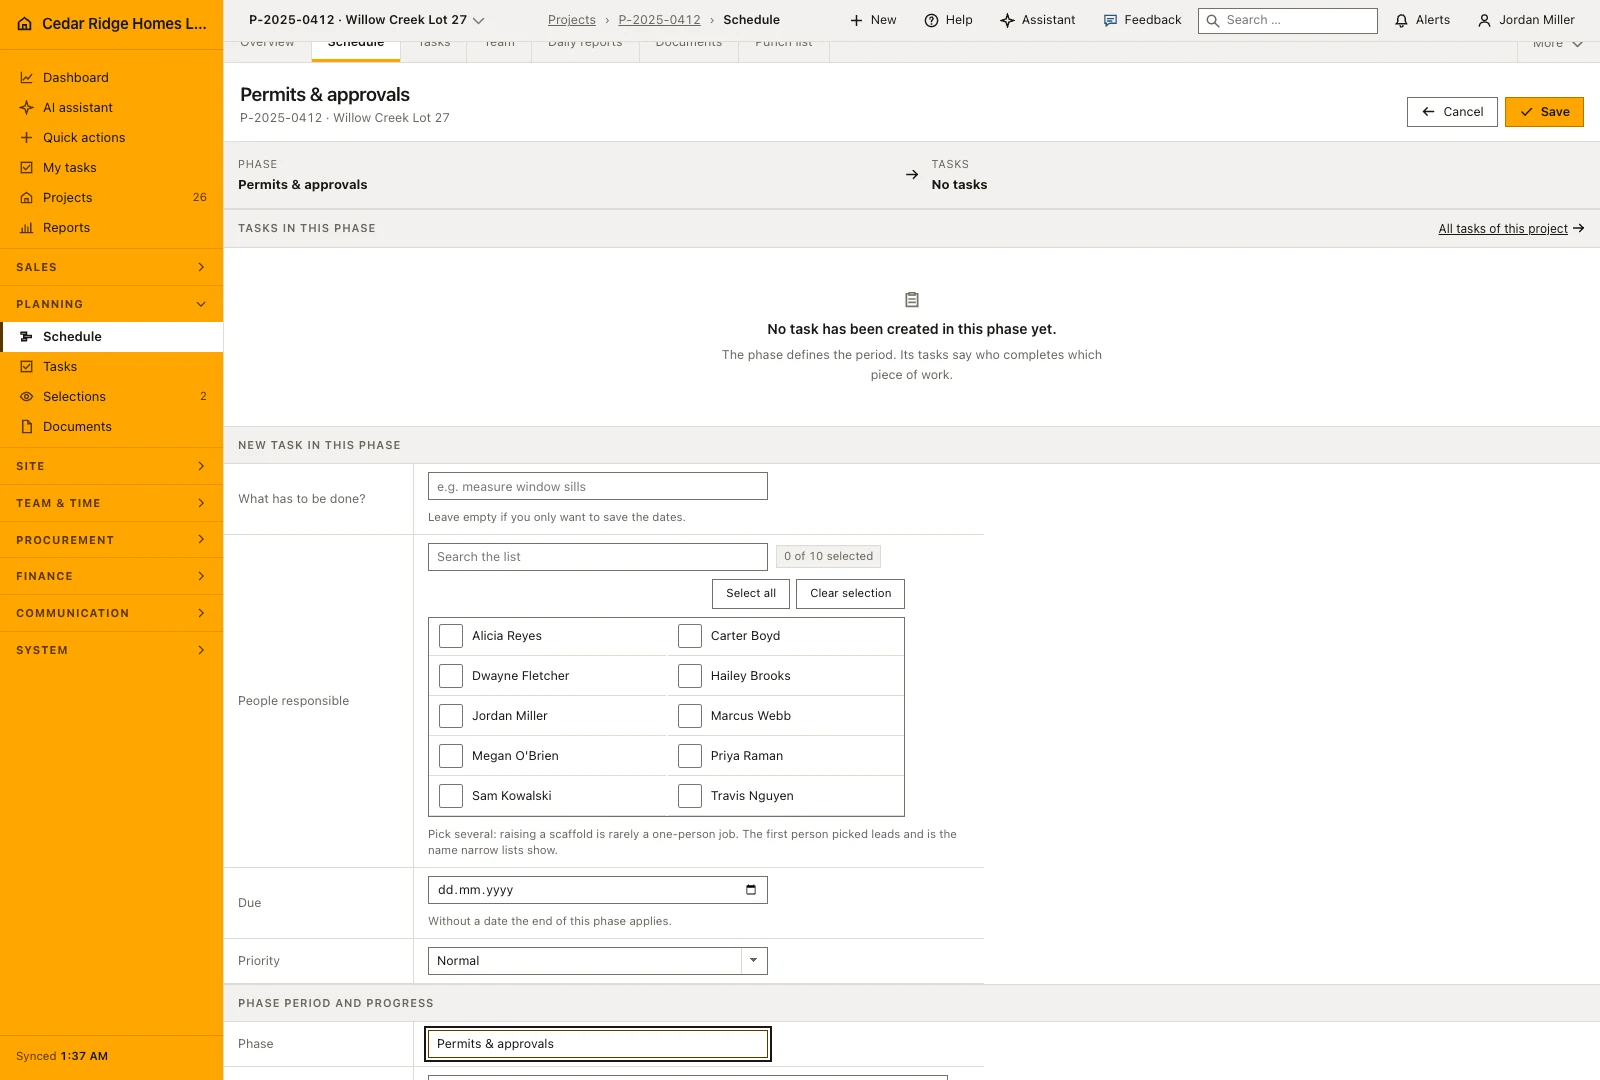Tick Dwayne Fletcher as responsible
This screenshot has height=1080, width=1600.
tap(451, 676)
